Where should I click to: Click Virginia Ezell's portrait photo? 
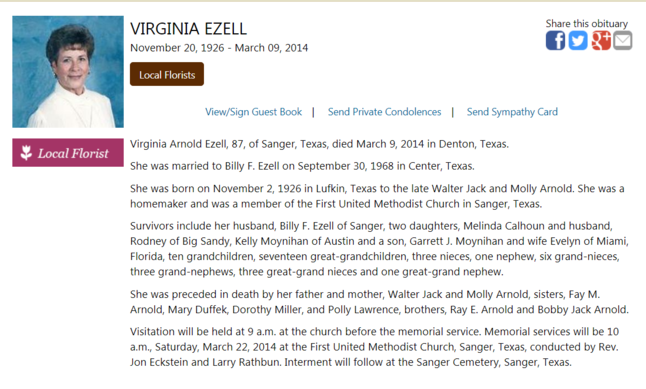[x=68, y=72]
